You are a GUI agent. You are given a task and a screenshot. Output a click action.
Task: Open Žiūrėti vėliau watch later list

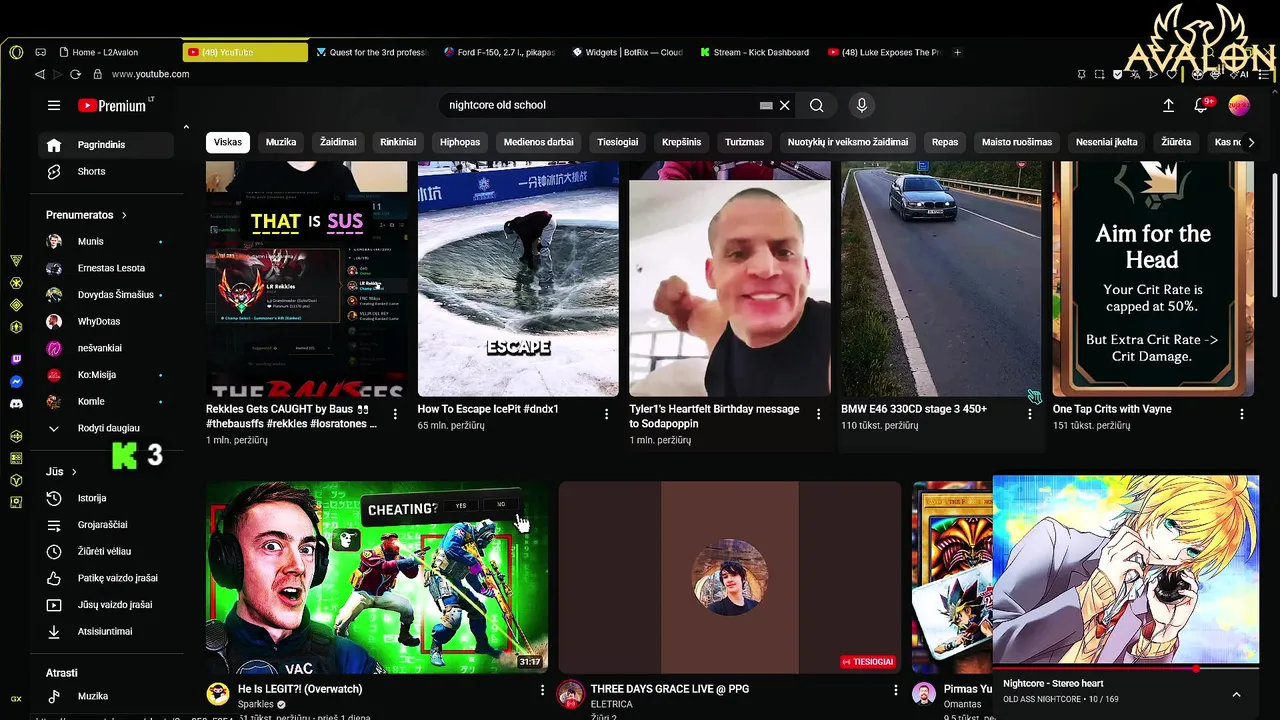tap(106, 552)
